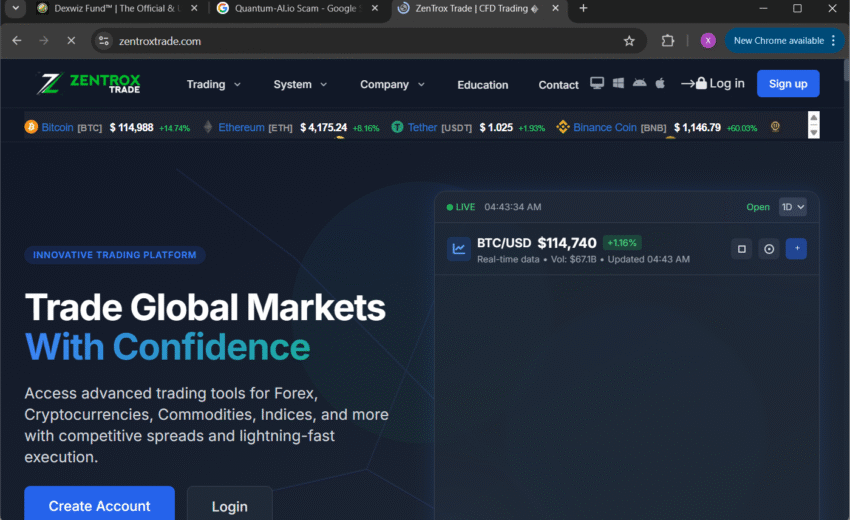View site information icon in address bar
850x520 pixels.
(x=104, y=41)
